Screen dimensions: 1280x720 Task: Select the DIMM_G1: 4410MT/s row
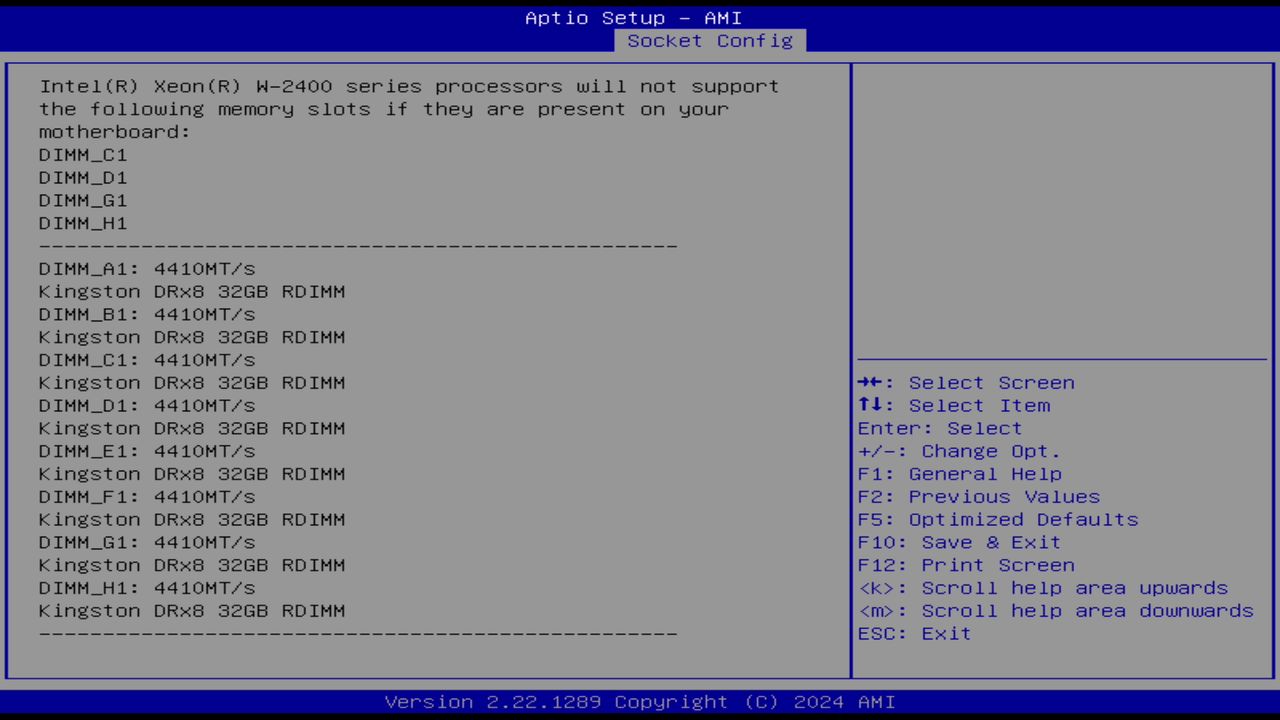click(x=147, y=542)
